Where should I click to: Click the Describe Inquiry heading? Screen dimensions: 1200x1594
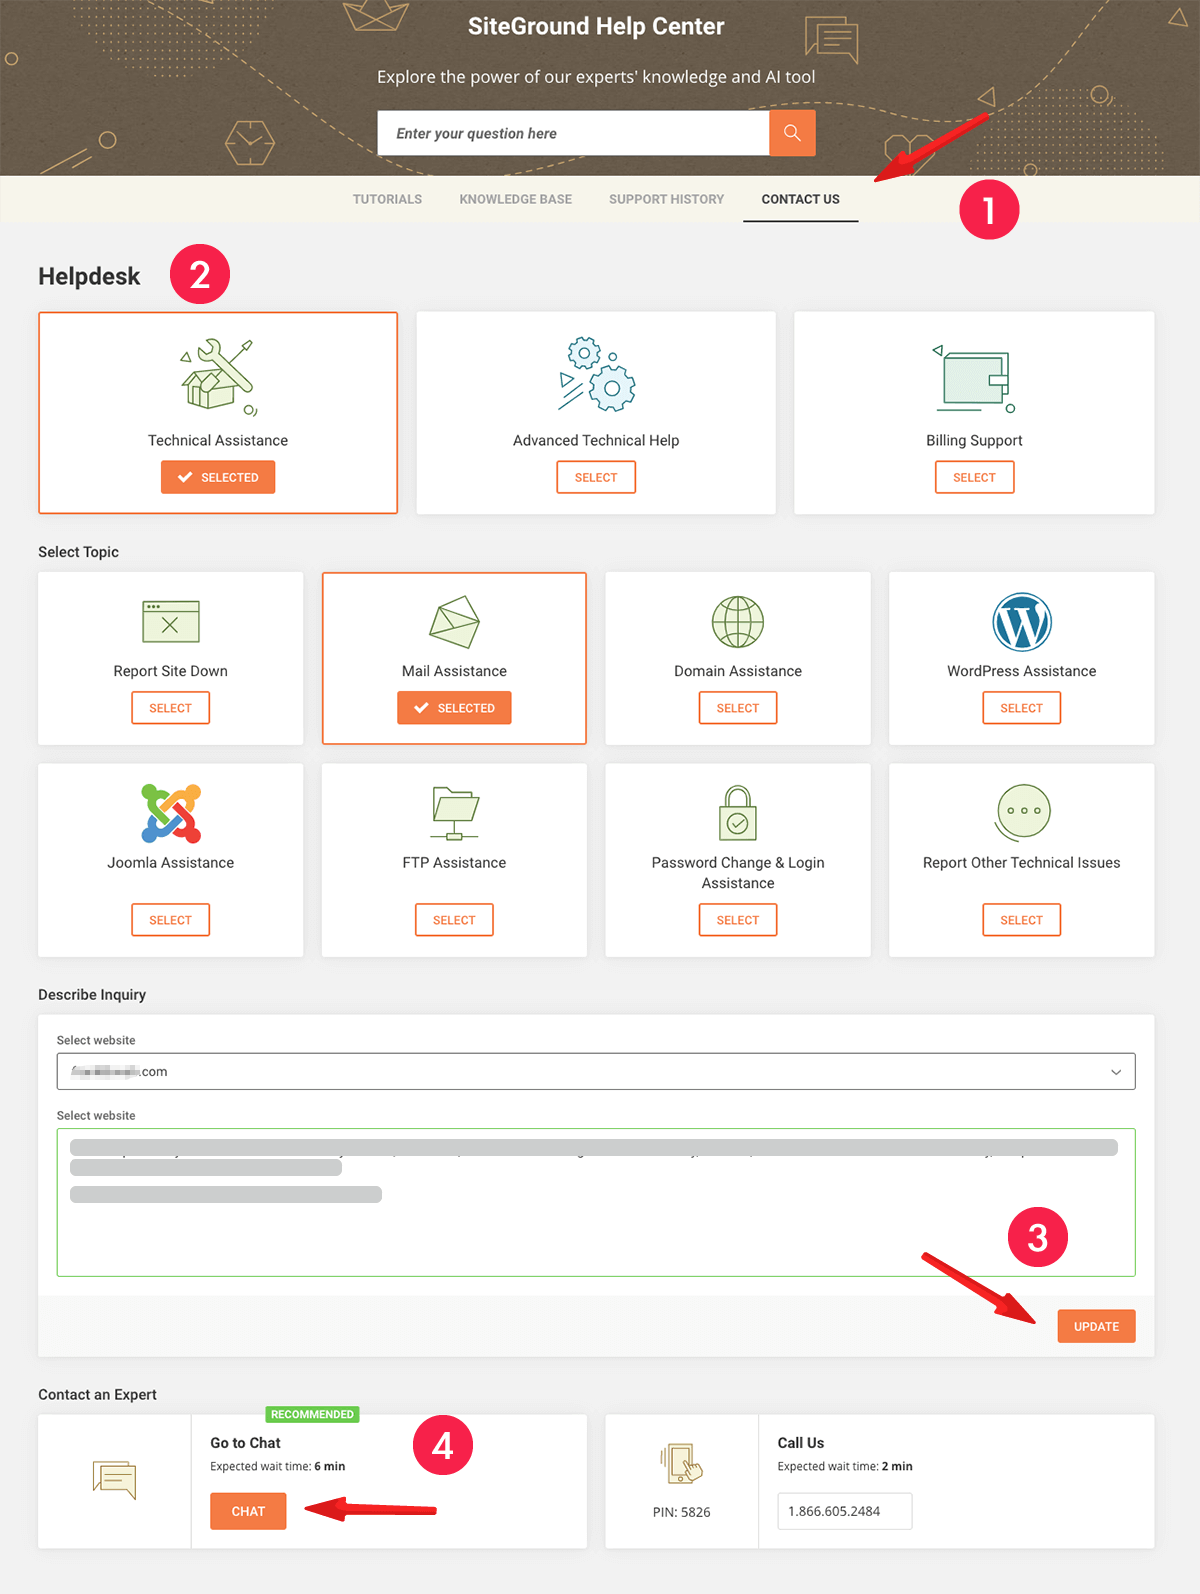[x=92, y=995]
